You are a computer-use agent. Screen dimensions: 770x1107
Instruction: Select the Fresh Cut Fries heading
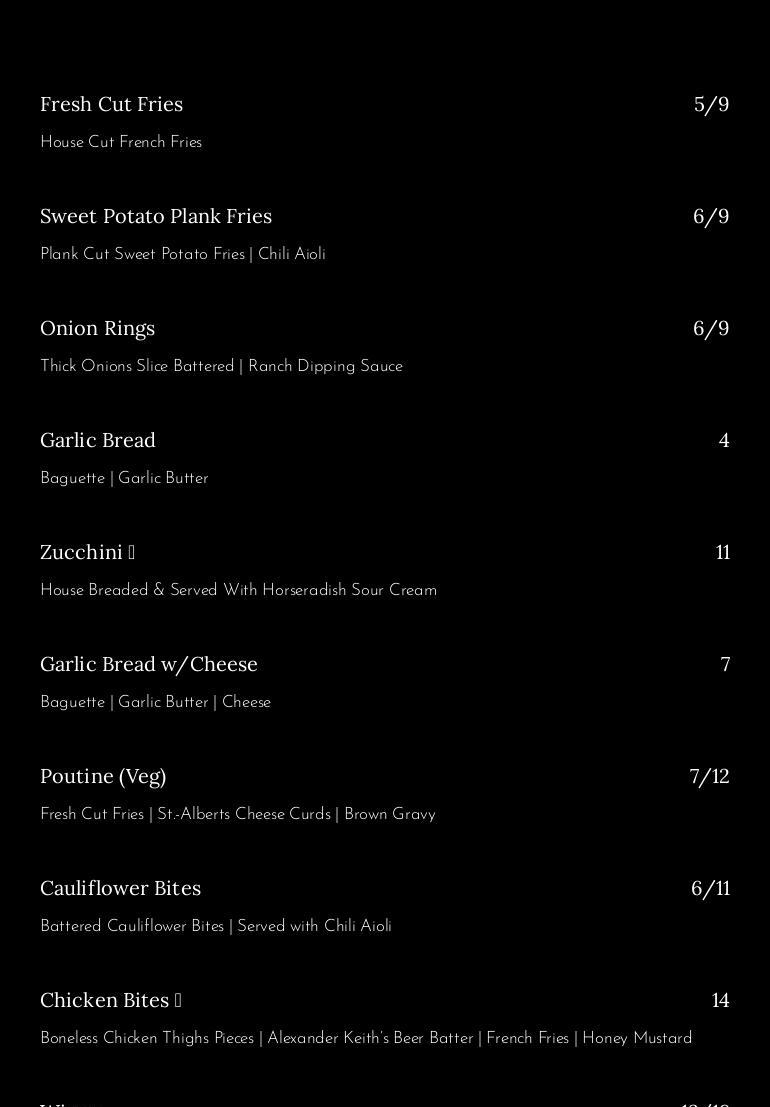point(111,104)
